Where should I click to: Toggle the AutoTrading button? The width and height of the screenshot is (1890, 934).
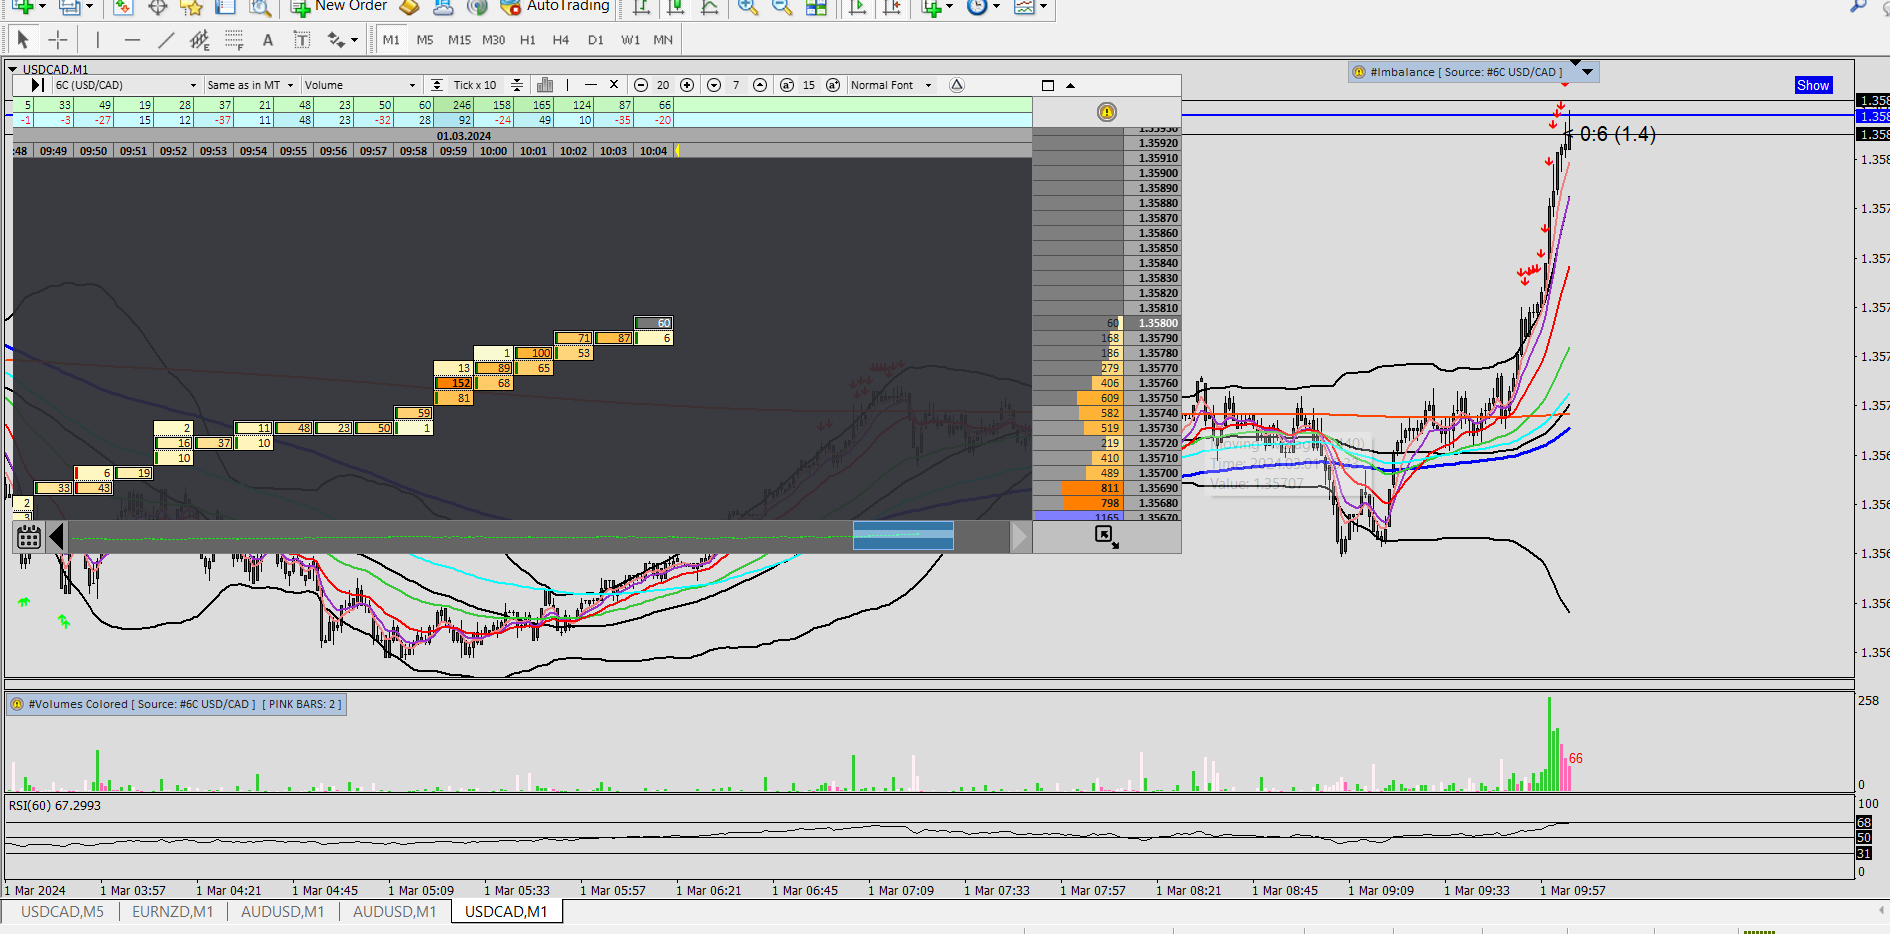[x=555, y=7]
